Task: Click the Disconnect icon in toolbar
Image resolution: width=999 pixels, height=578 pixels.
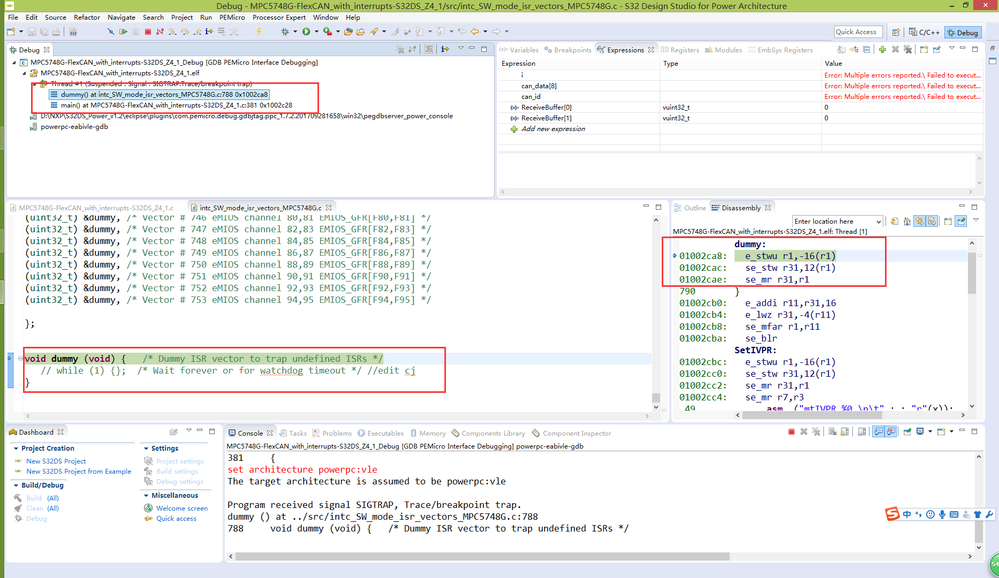Action: pyautogui.click(x=159, y=31)
